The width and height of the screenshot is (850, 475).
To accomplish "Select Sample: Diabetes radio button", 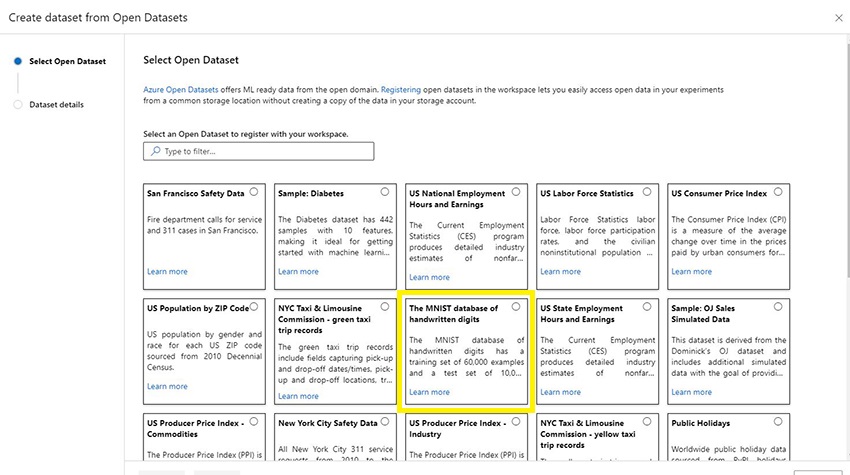I will click(385, 192).
